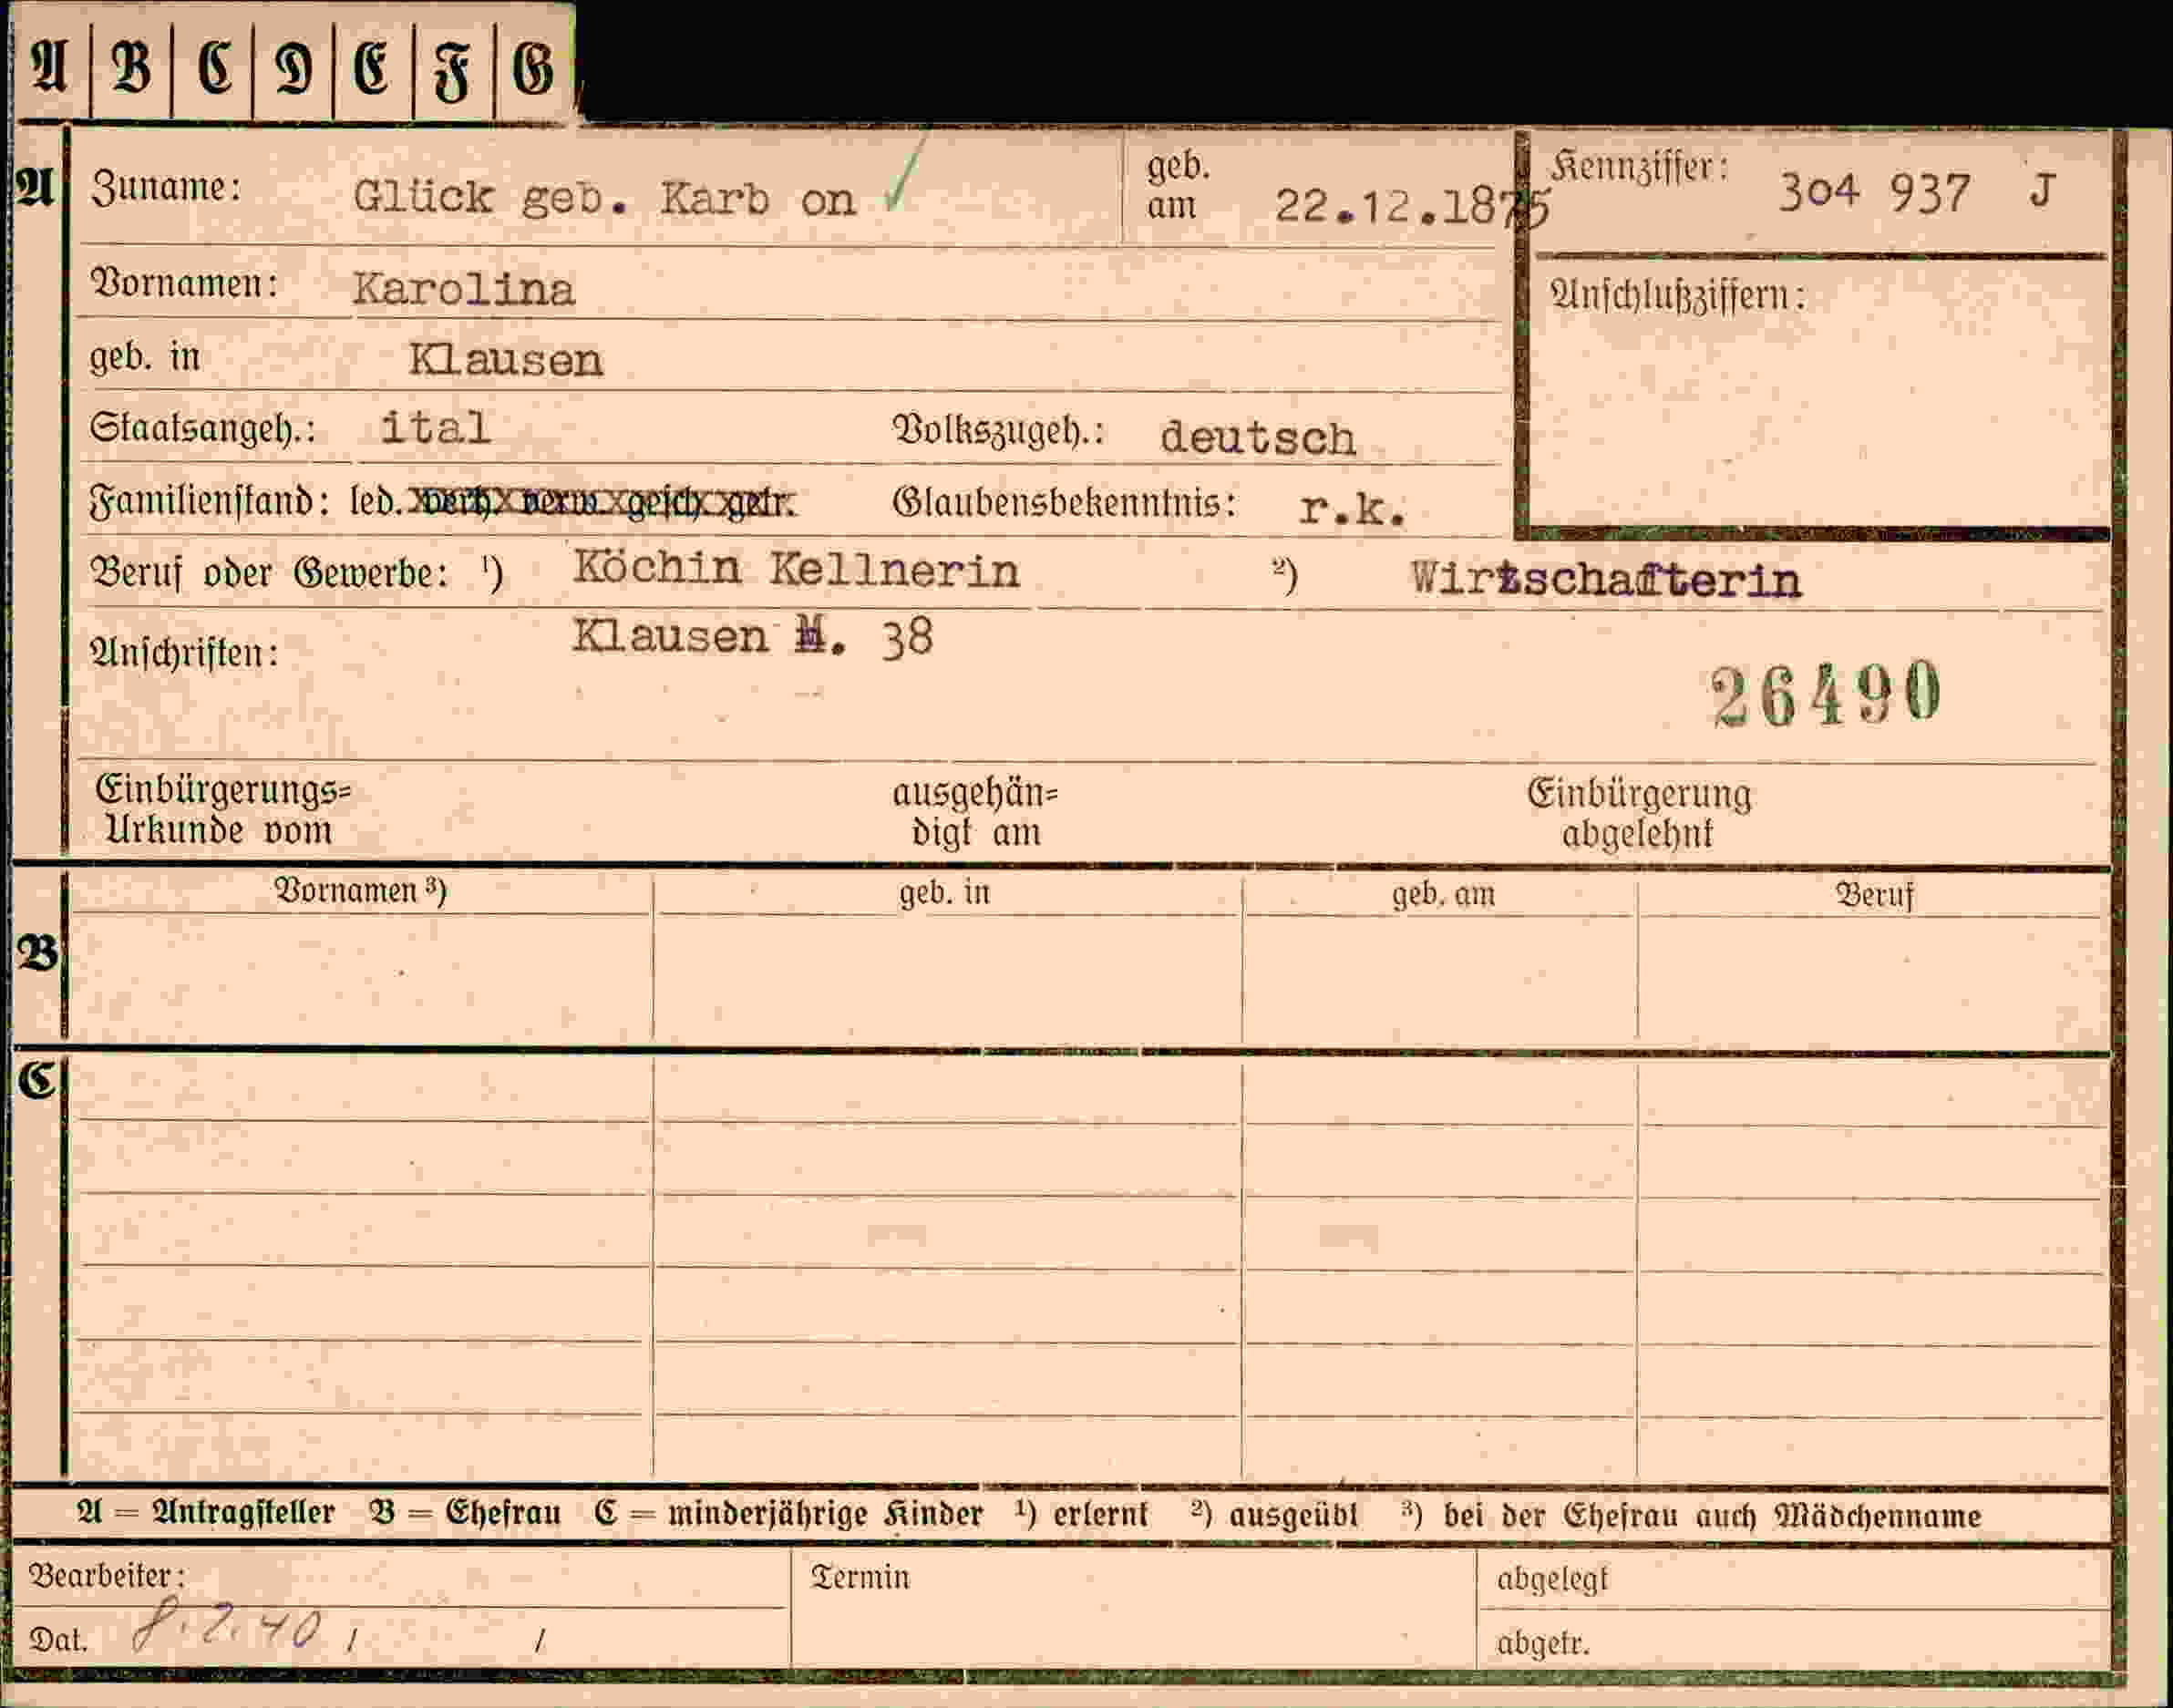The image size is (2173, 1708).
Task: Click the 'Vornamen 3)' column header
Action: (x=360, y=890)
